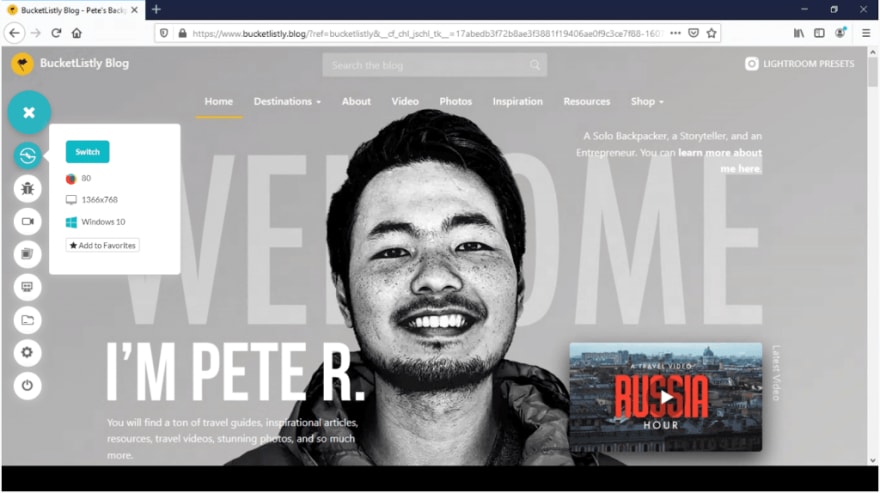Open the bug report icon
Viewport: 880px width, 493px height.
coord(28,189)
